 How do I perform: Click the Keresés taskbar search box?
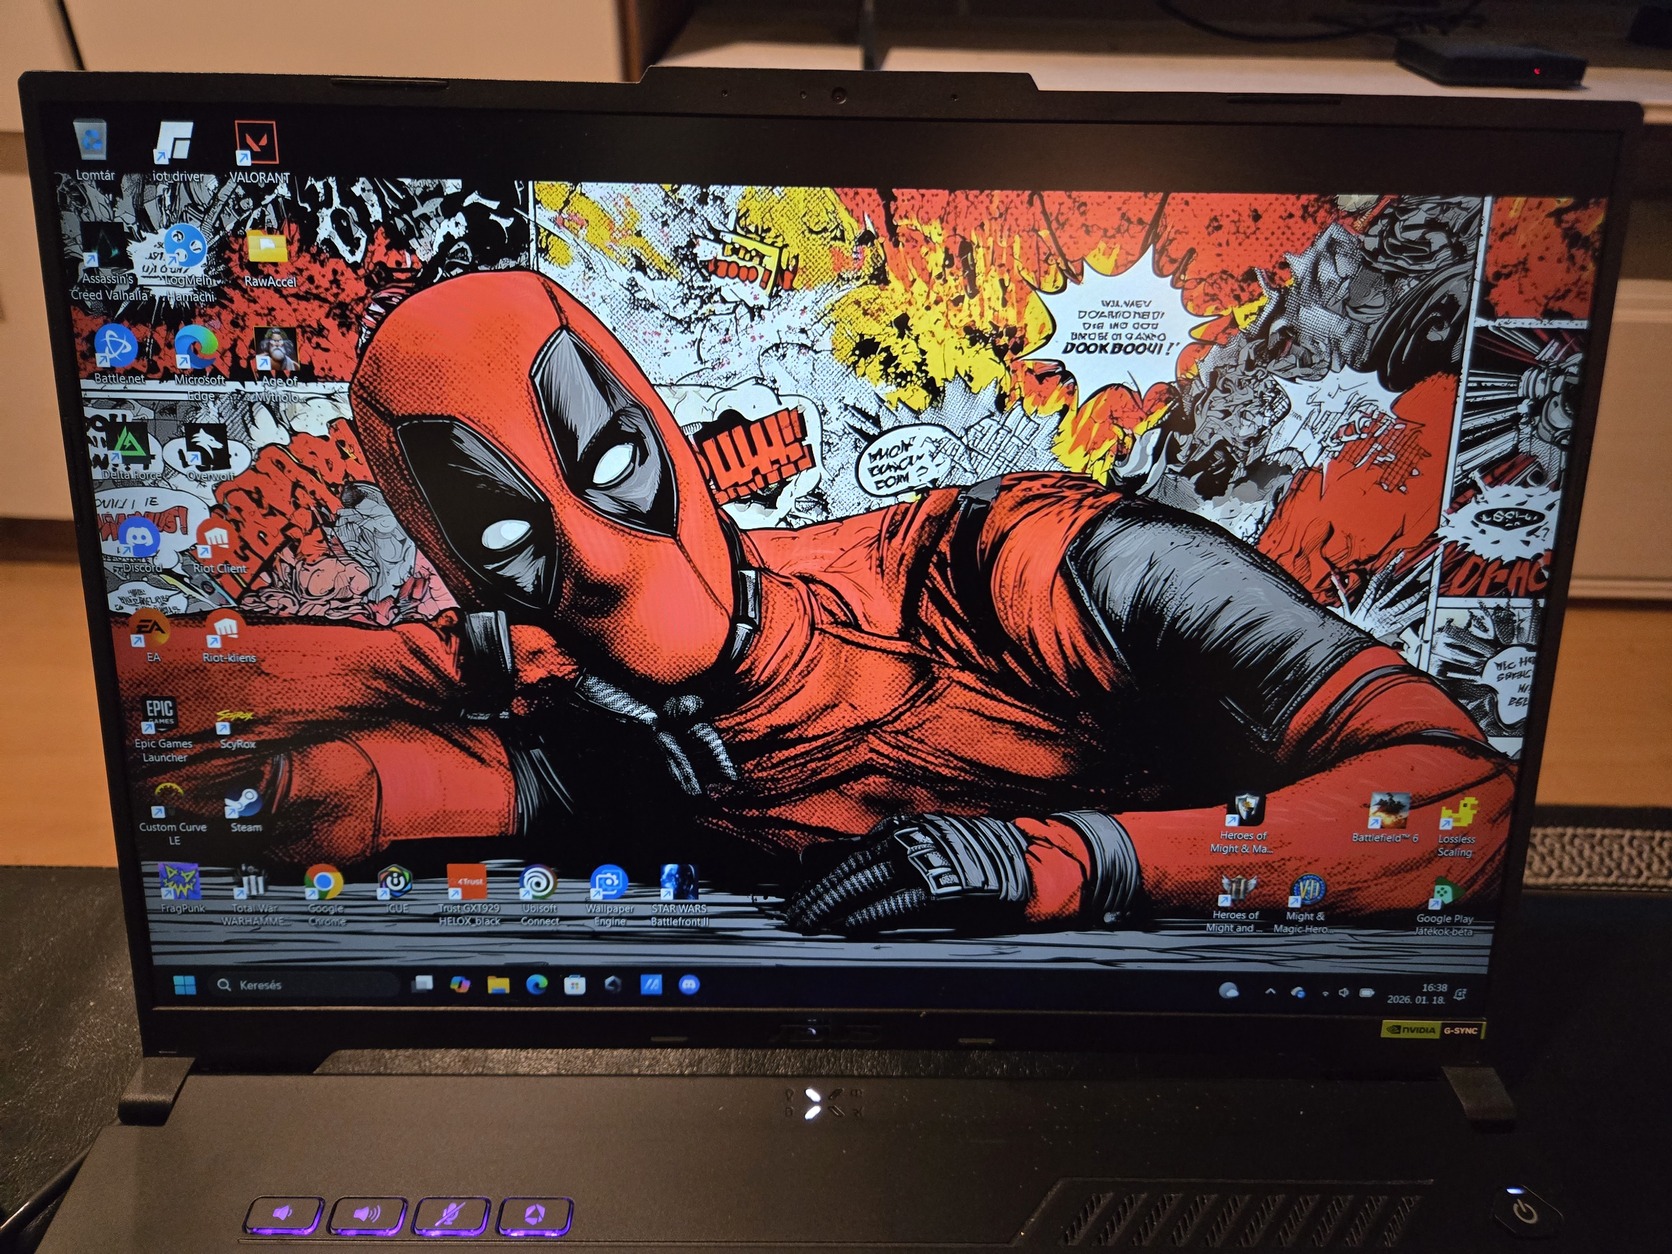(304, 985)
